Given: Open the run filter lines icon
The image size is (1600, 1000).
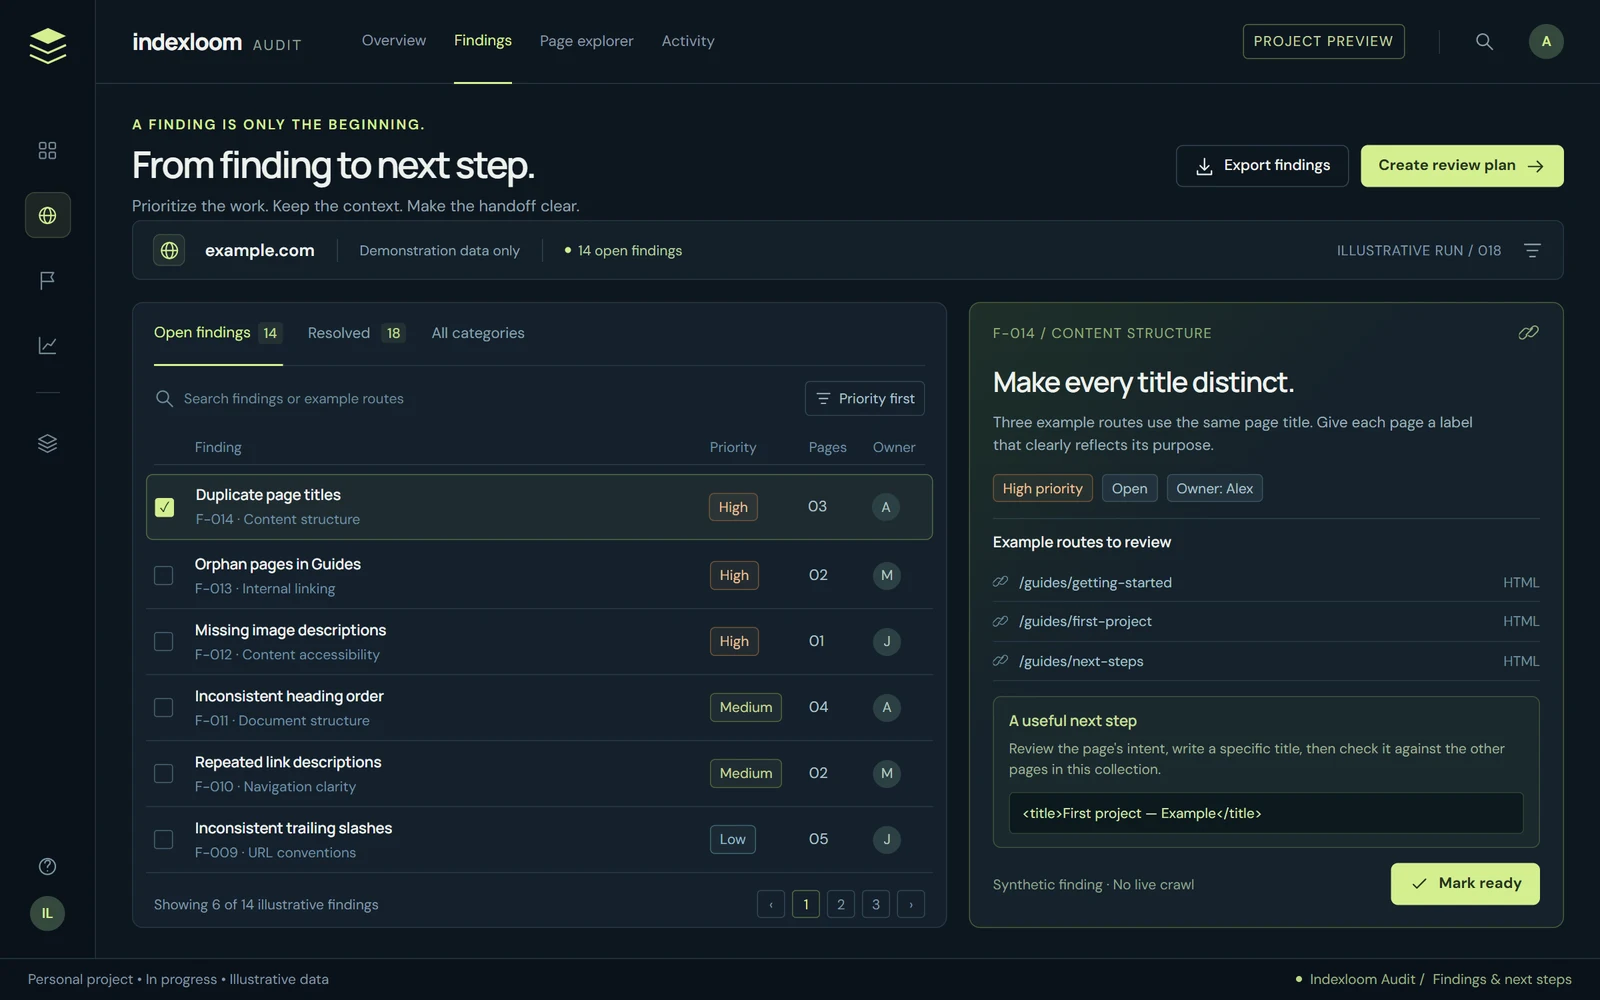Looking at the screenshot, I should click(x=1532, y=250).
